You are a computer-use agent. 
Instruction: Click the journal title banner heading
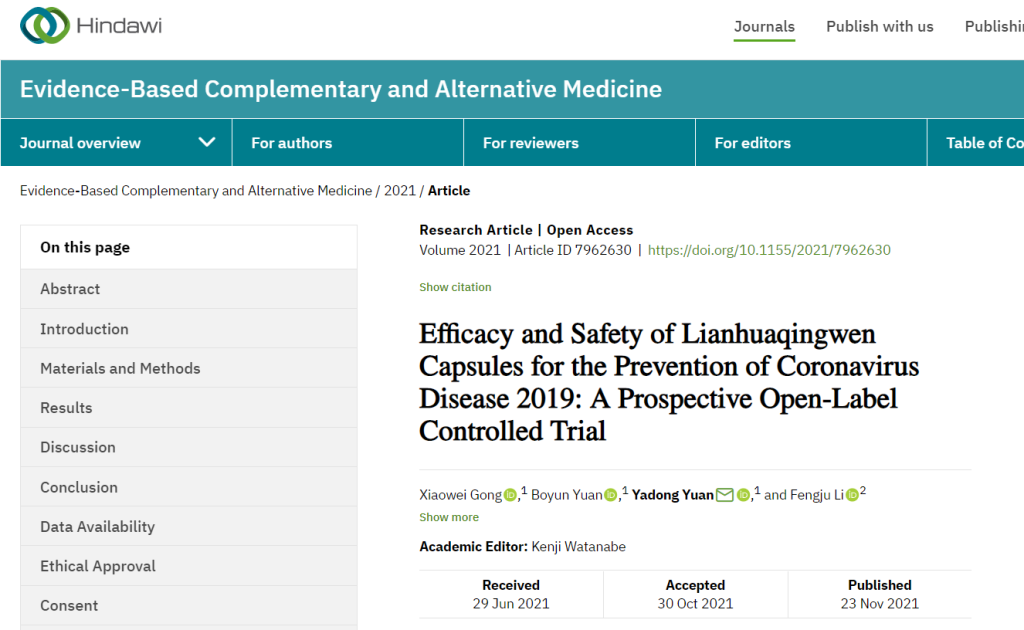pyautogui.click(x=341, y=89)
